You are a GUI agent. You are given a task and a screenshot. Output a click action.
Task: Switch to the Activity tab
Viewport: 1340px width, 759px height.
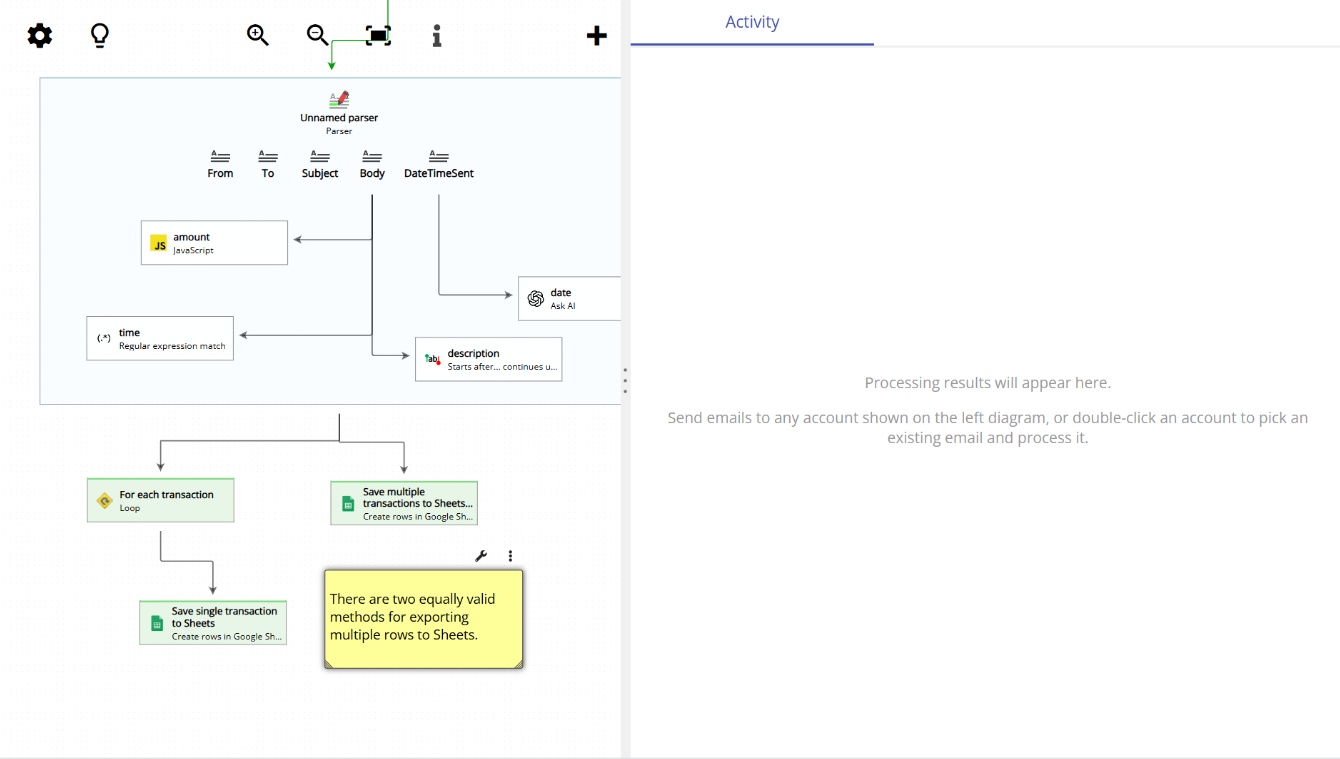pos(752,22)
